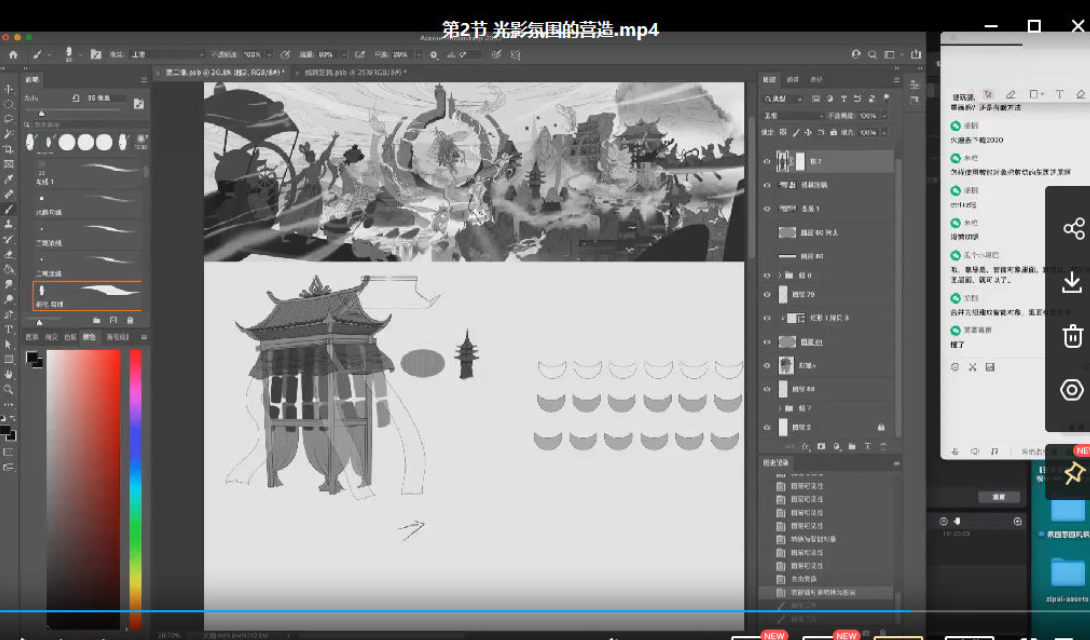Select the Horizontal Type tool
This screenshot has height=640, width=1090.
[x=8, y=329]
